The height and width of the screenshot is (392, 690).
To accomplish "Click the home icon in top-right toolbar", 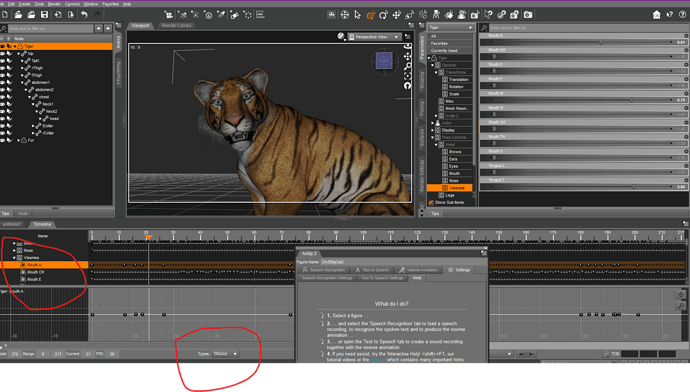I will (x=657, y=15).
